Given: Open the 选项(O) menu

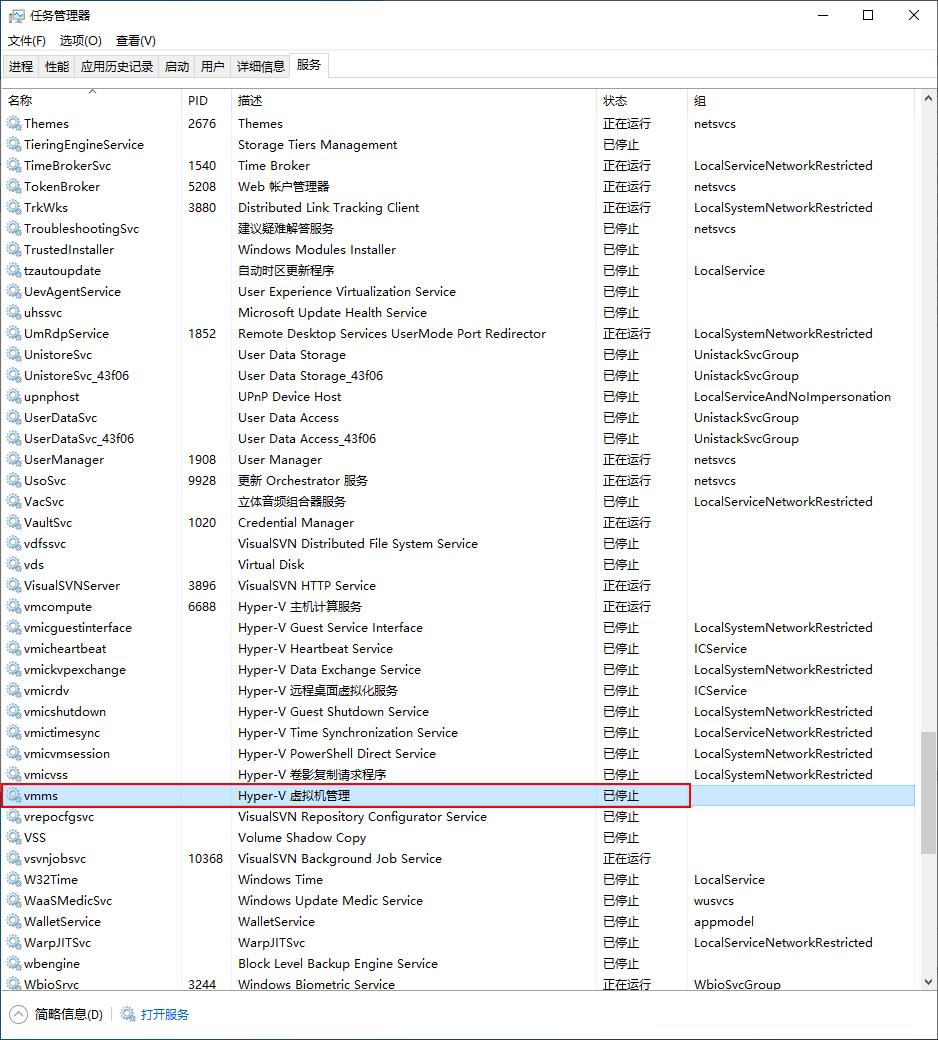Looking at the screenshot, I should tap(80, 40).
